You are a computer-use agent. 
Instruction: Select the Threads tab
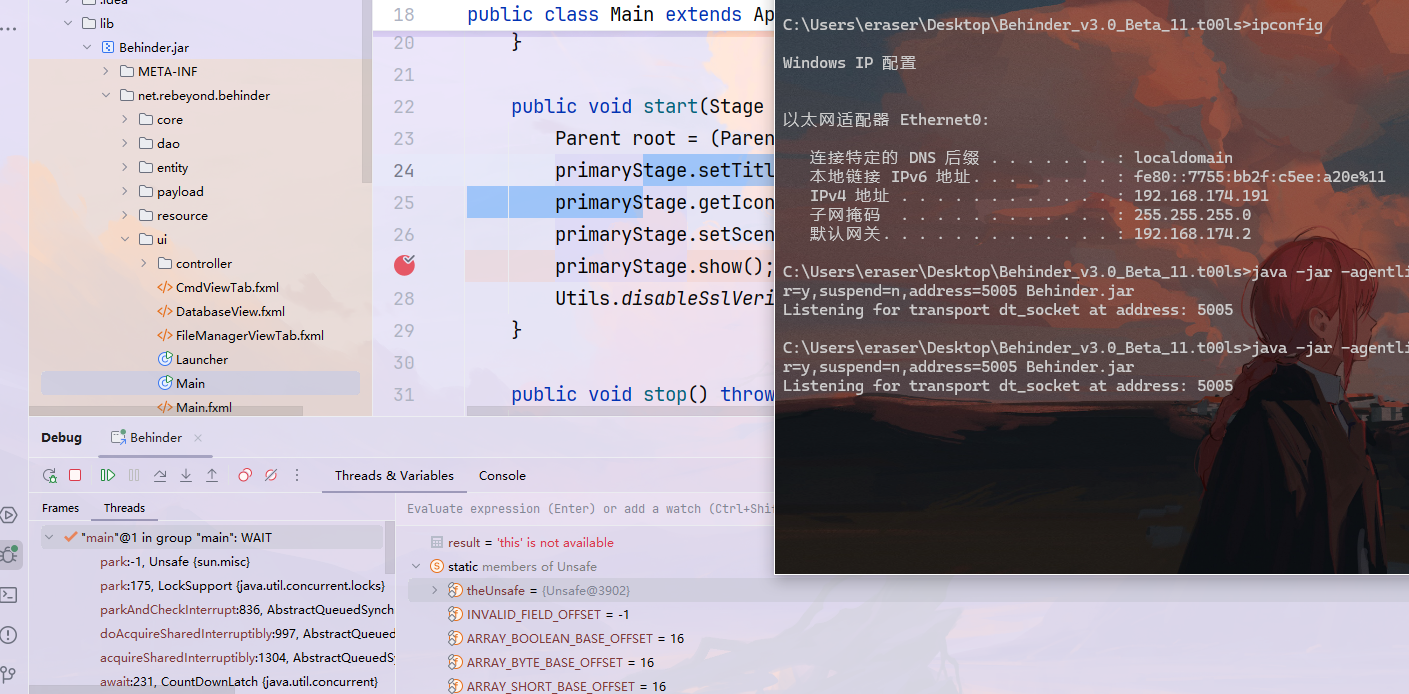[x=125, y=508]
